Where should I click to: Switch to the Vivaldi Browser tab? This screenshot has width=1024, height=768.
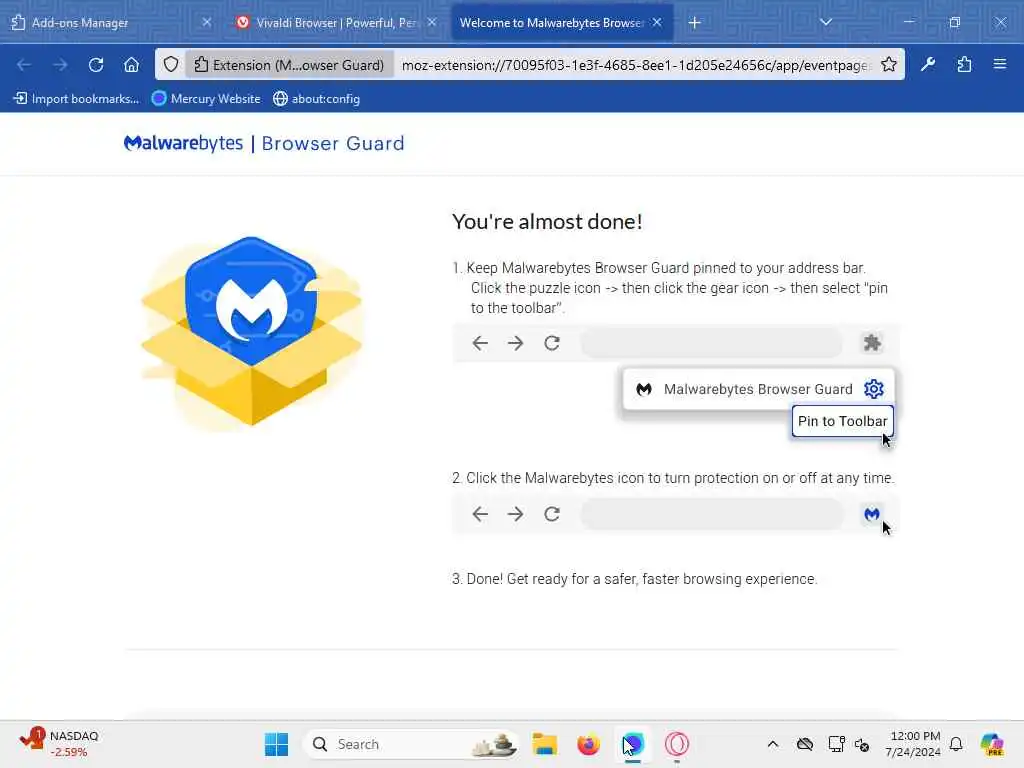click(336, 22)
